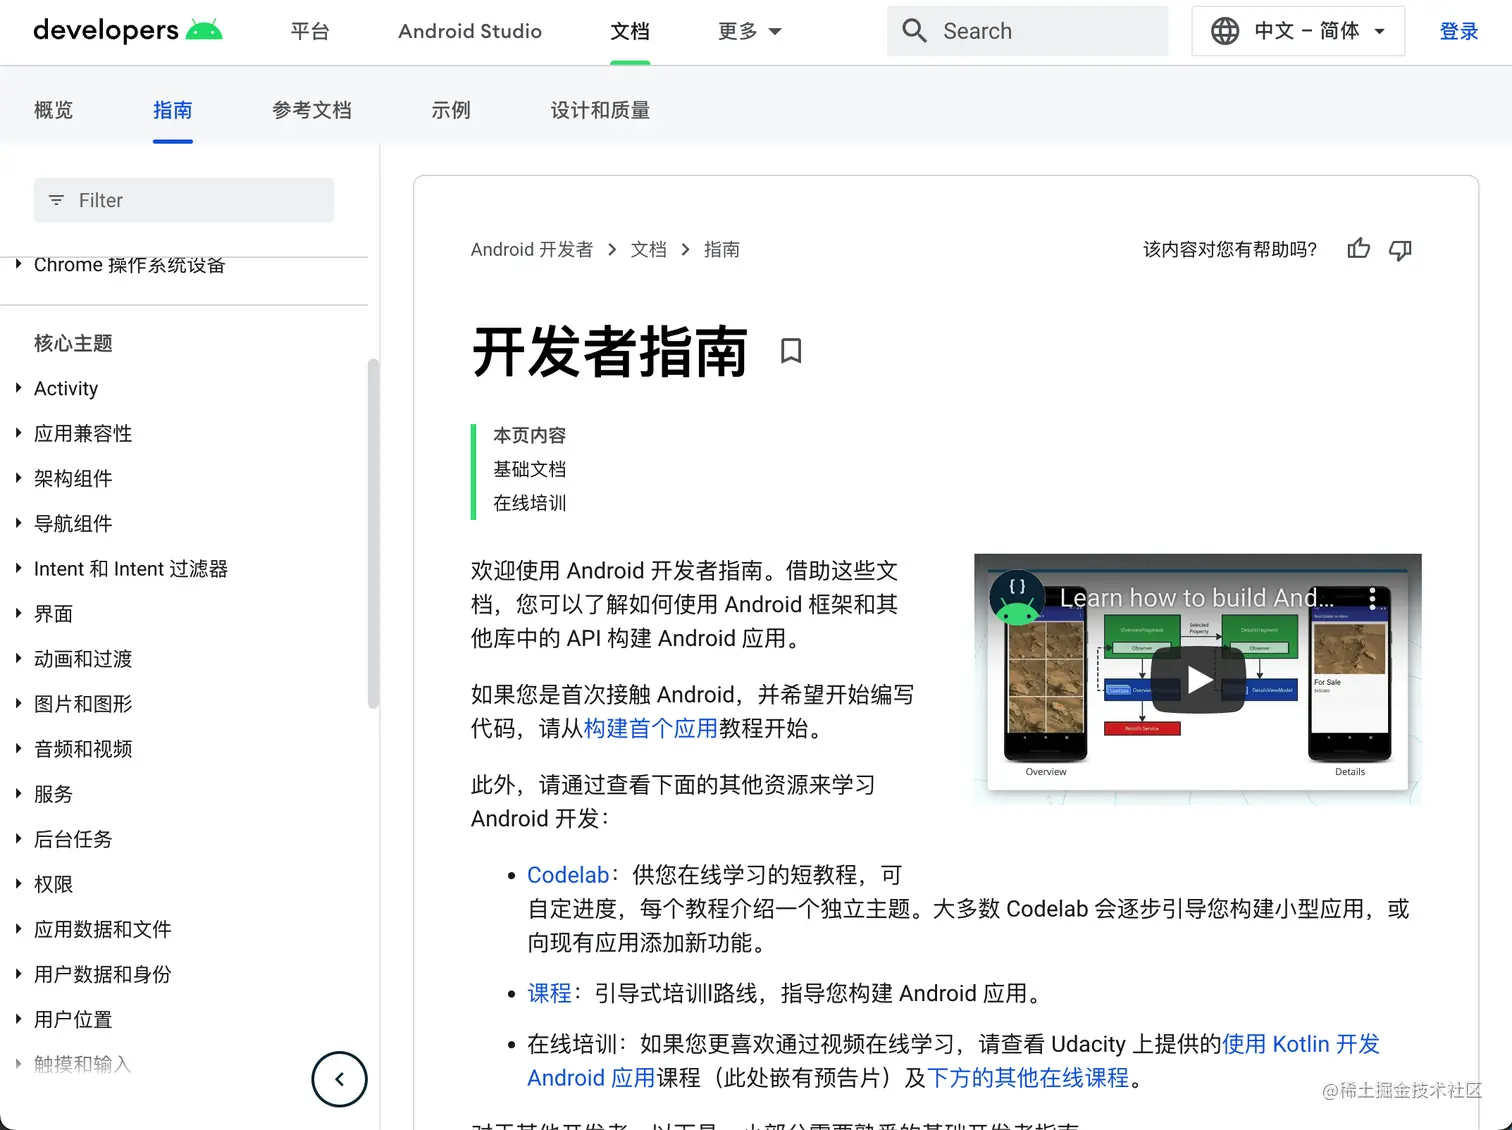Open the 构建首个应用 link
The width and height of the screenshot is (1512, 1130).
coord(650,728)
